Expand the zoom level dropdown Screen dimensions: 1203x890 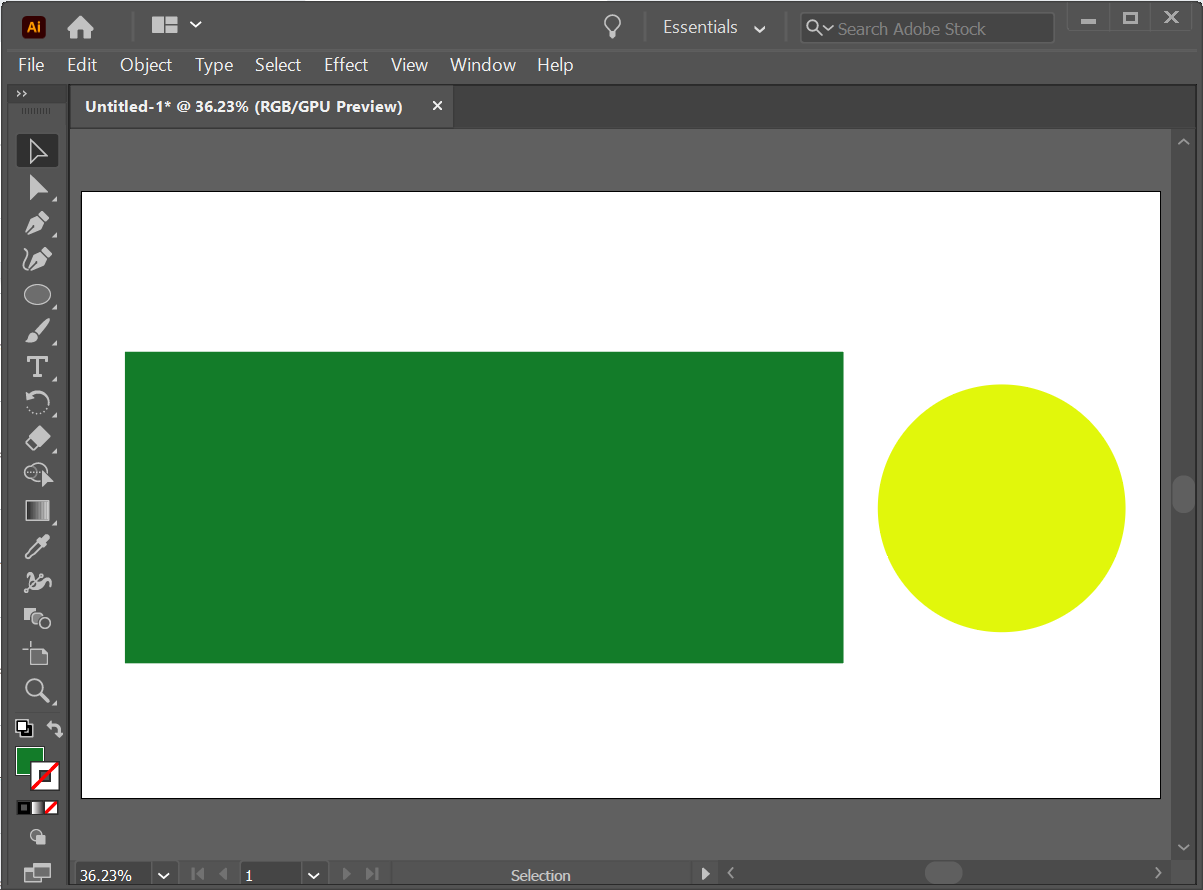coord(164,875)
